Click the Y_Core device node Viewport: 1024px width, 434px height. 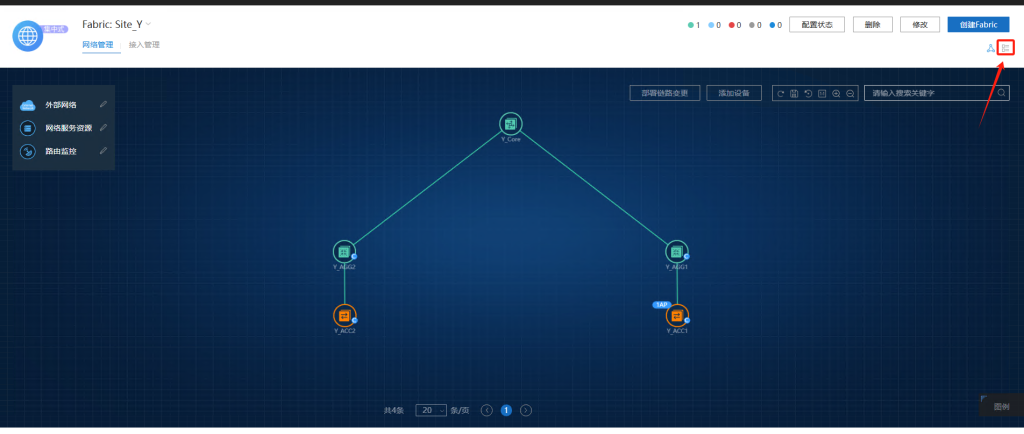point(511,124)
